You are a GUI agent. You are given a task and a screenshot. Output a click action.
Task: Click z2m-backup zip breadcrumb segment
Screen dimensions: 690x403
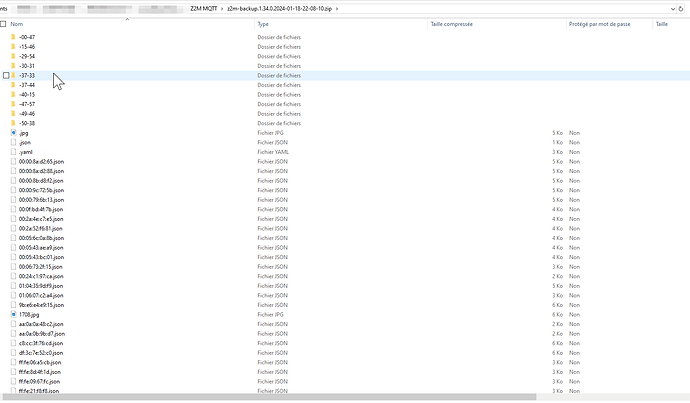pos(279,9)
